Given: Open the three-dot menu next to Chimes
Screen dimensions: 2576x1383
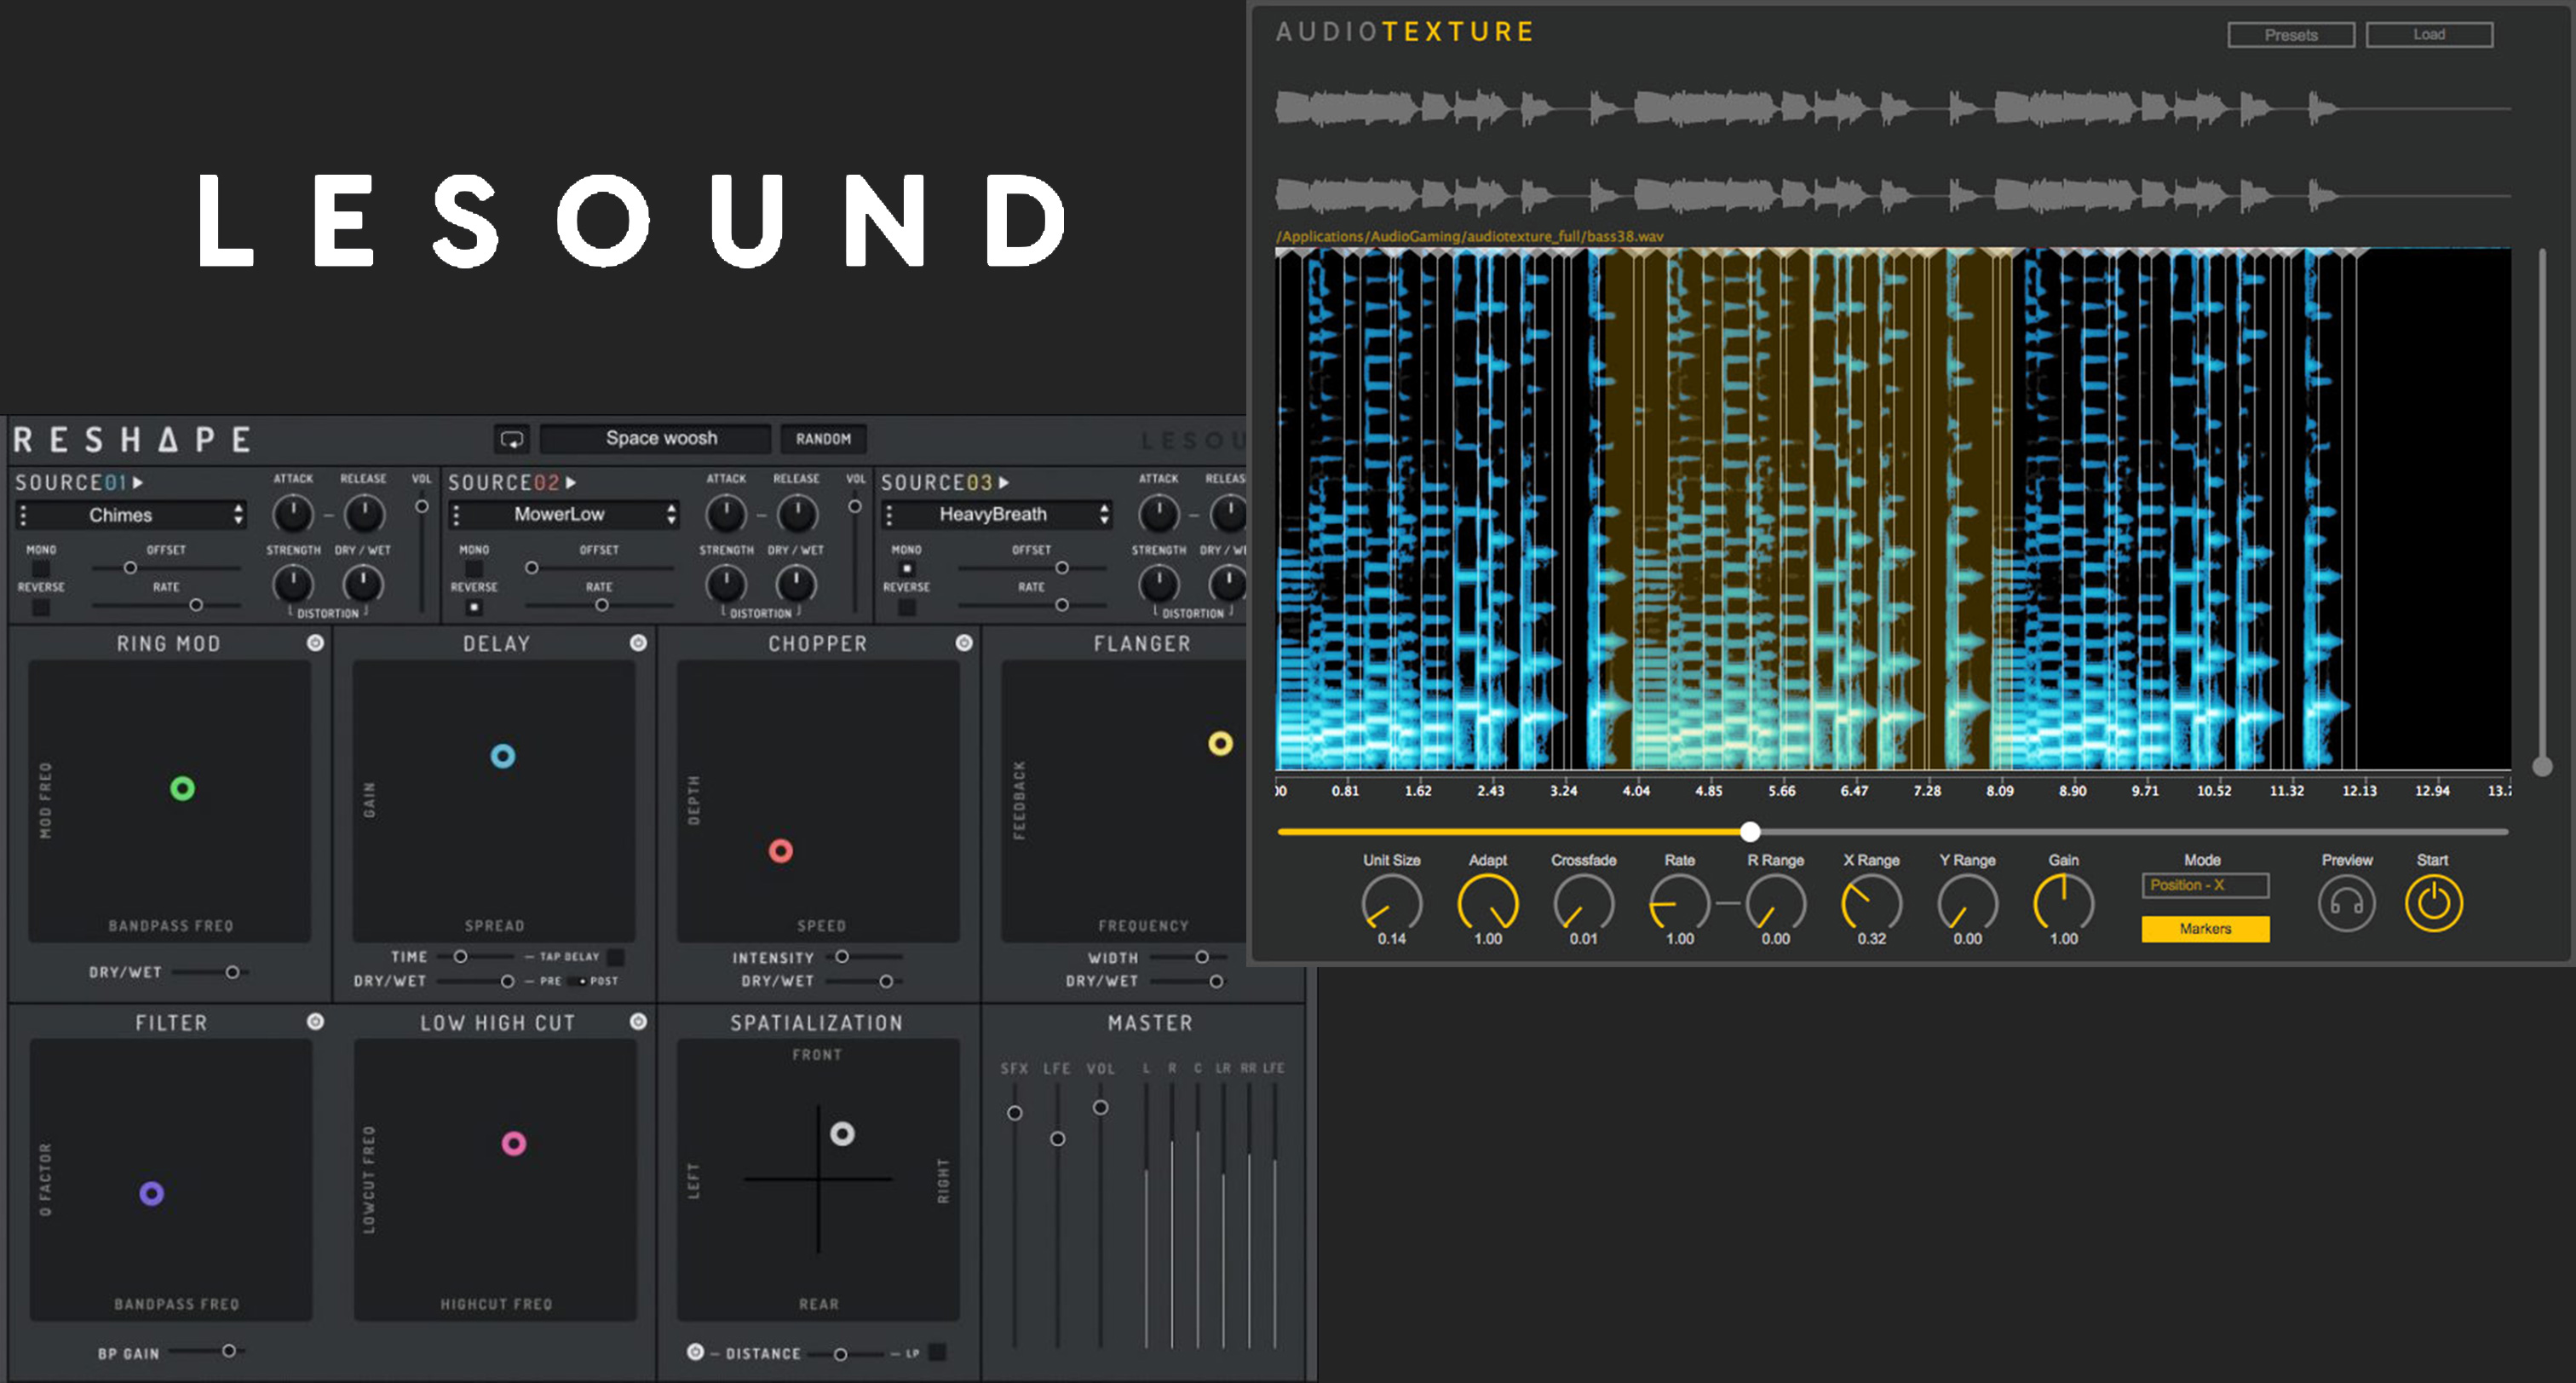Looking at the screenshot, I should point(24,515).
